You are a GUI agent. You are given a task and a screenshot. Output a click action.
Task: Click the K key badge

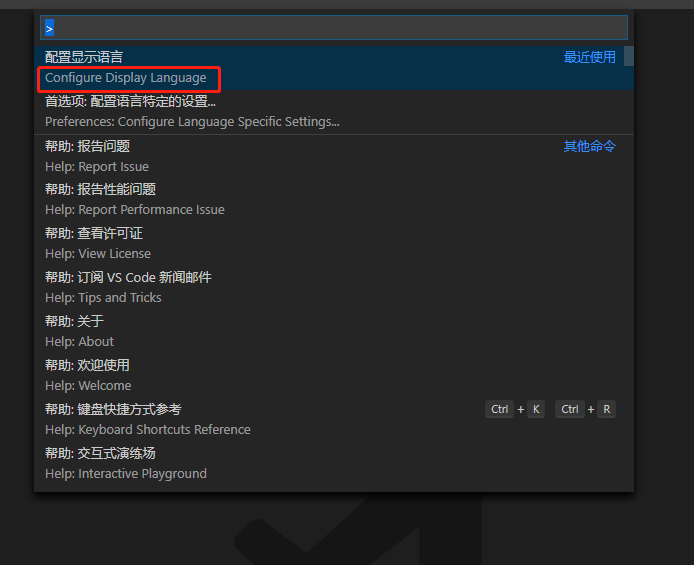tap(536, 409)
